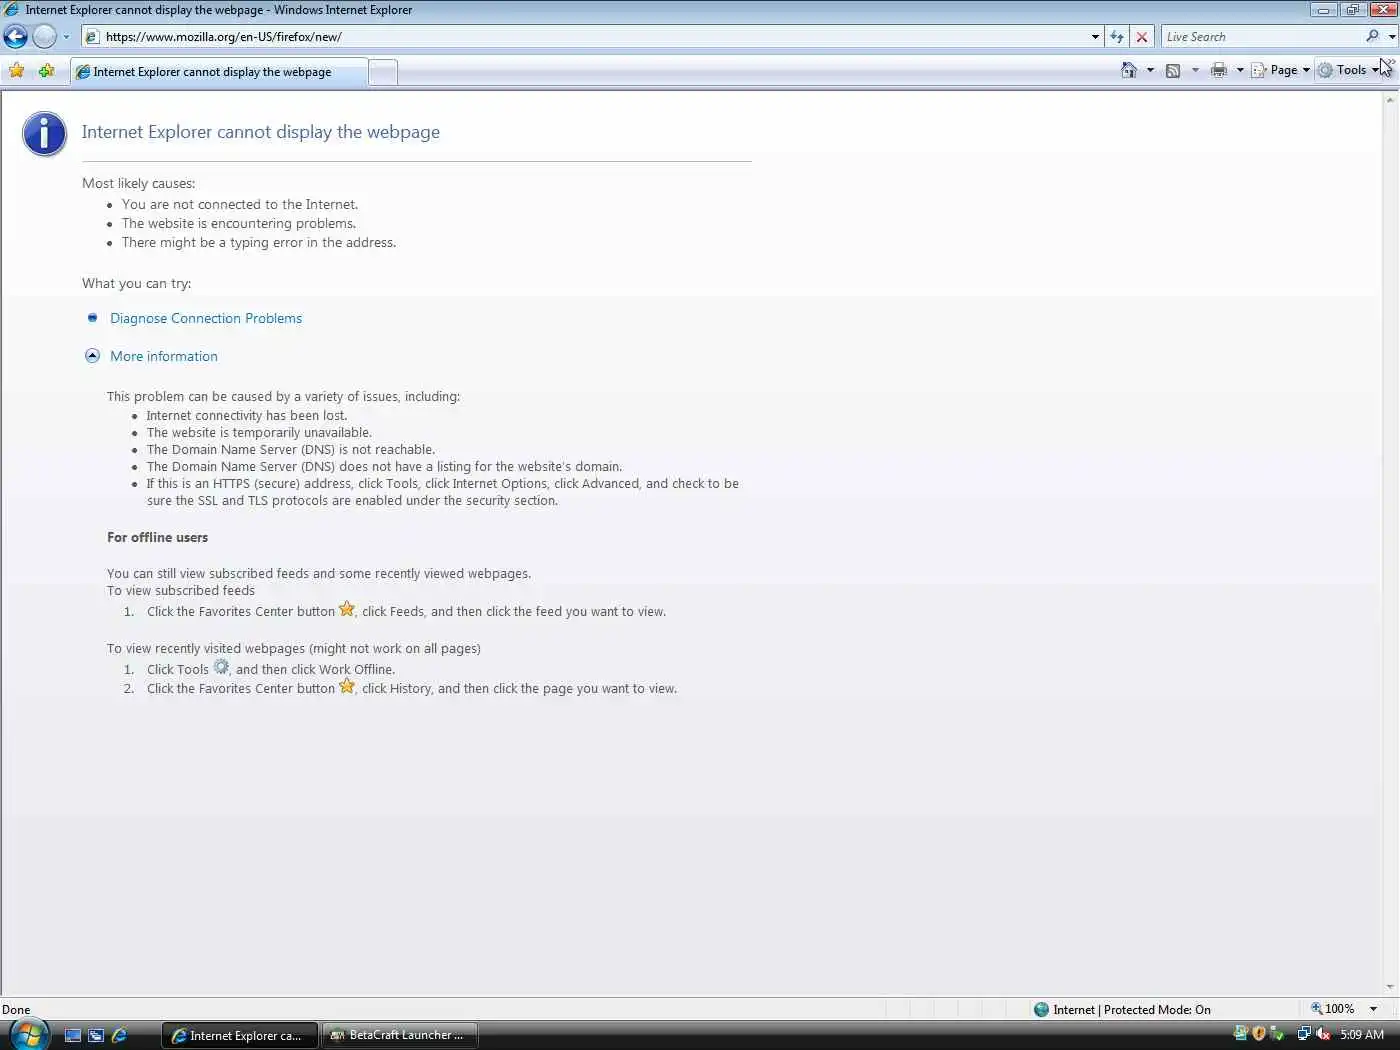The height and width of the screenshot is (1050, 1400).
Task: Expand the Feeds dropdown arrow
Action: pos(1195,70)
